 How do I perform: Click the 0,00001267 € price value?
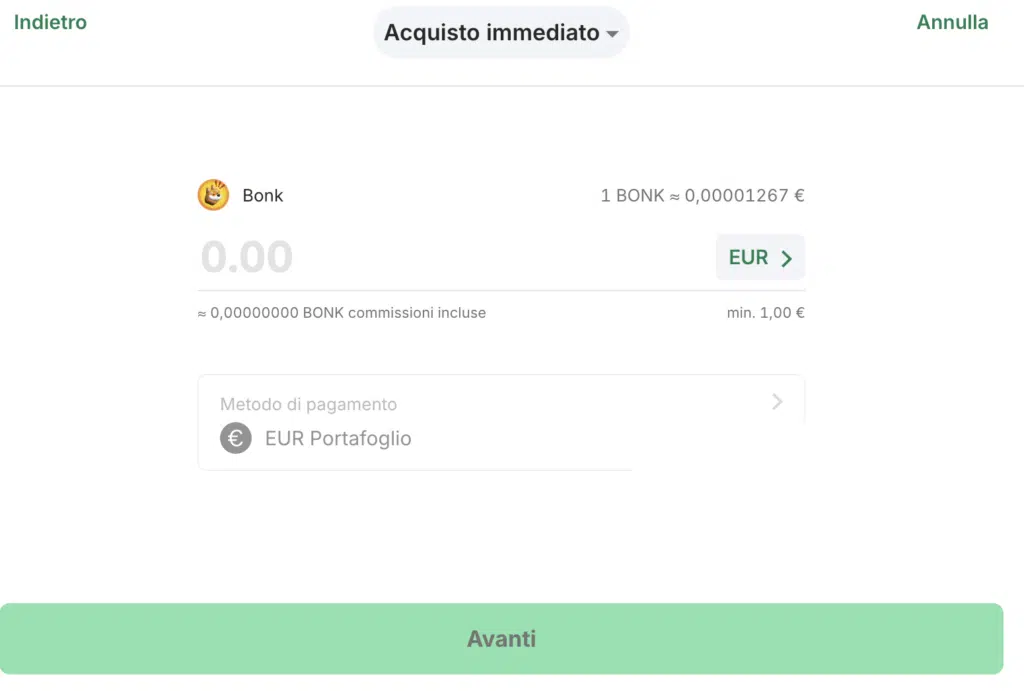pos(744,195)
